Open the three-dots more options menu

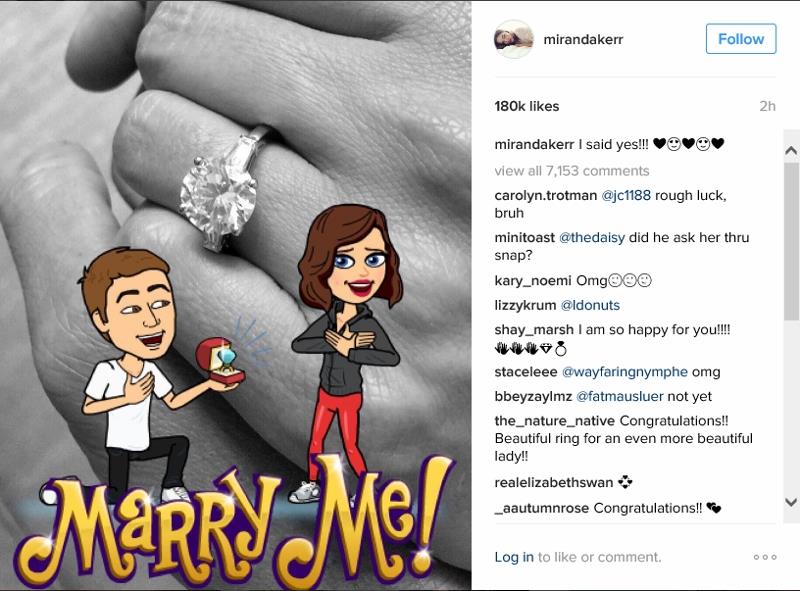[x=765, y=557]
